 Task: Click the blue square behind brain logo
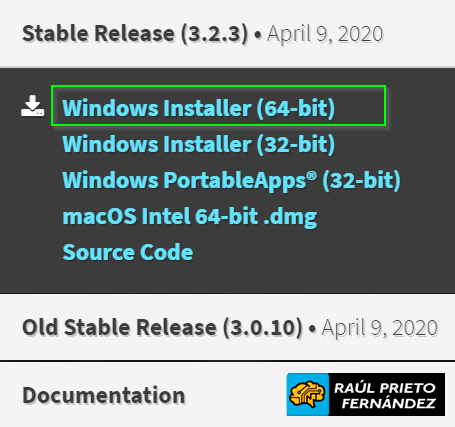tap(308, 394)
